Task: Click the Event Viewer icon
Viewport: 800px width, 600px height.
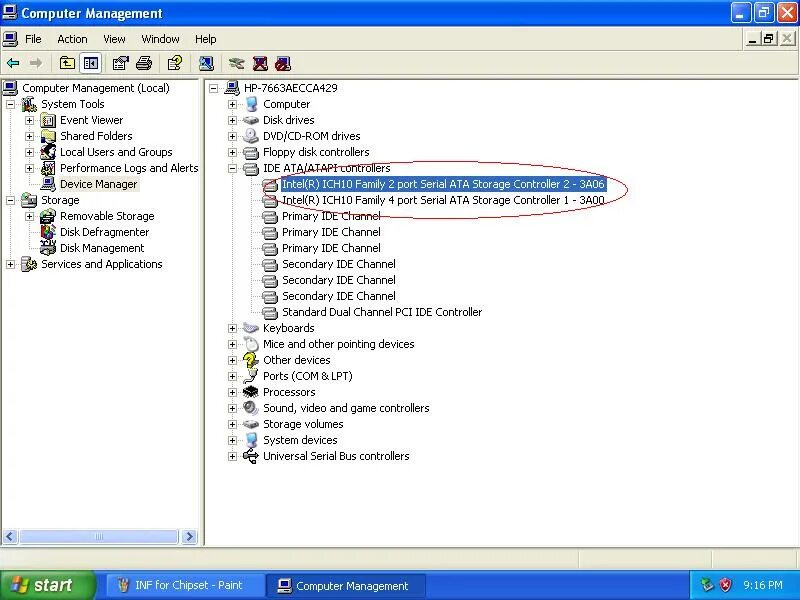Action: click(48, 120)
